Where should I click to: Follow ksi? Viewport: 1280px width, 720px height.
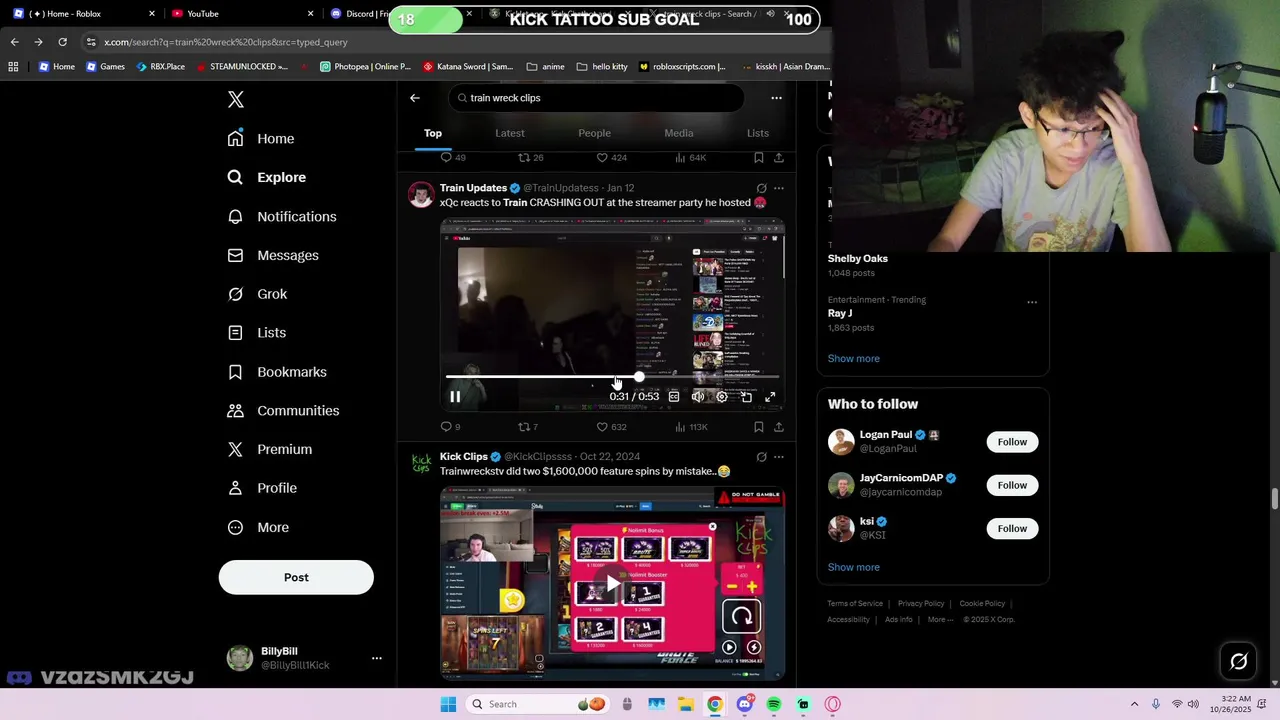click(1012, 528)
